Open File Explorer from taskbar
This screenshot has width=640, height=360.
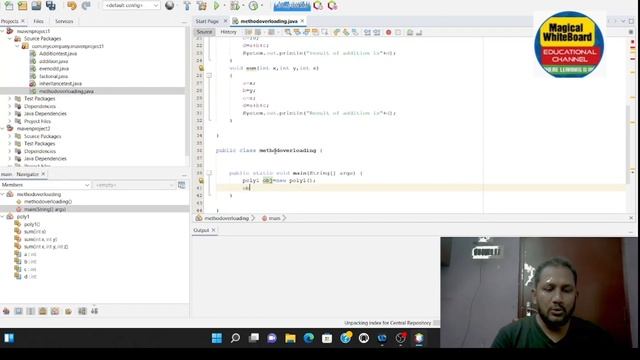click(x=290, y=338)
